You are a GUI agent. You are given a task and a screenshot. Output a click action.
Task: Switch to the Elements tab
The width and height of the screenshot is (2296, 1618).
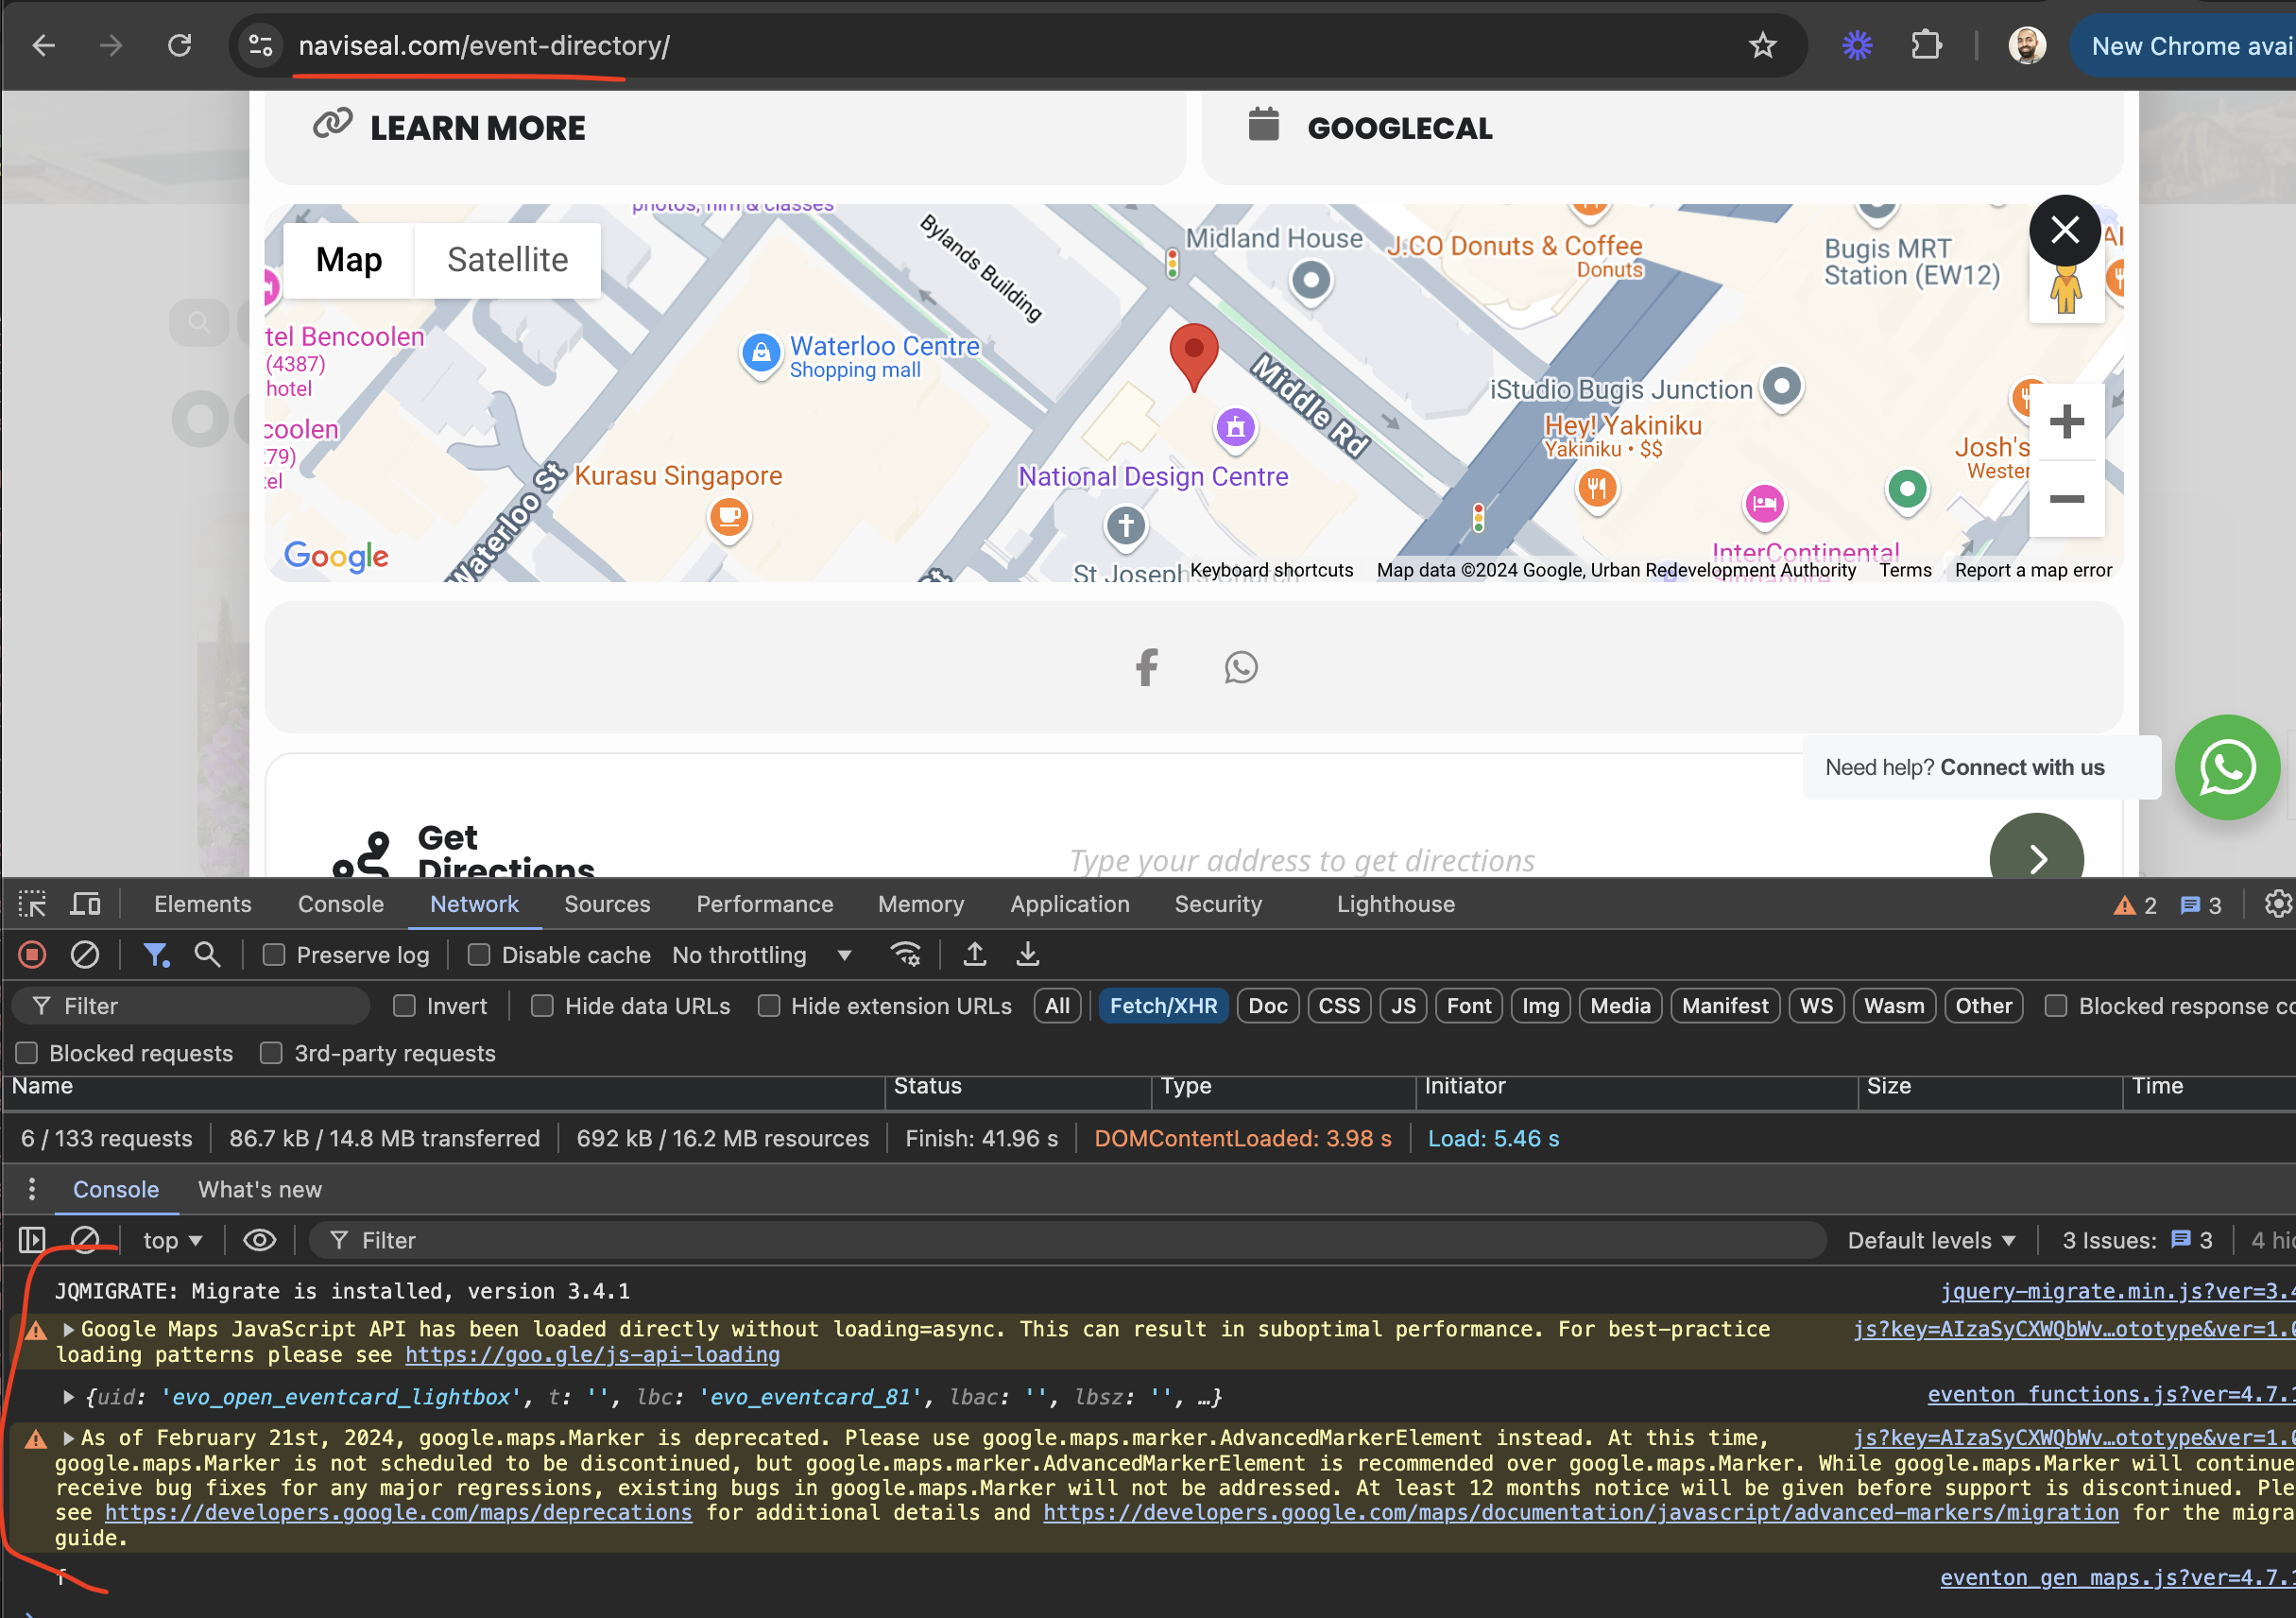(x=202, y=905)
